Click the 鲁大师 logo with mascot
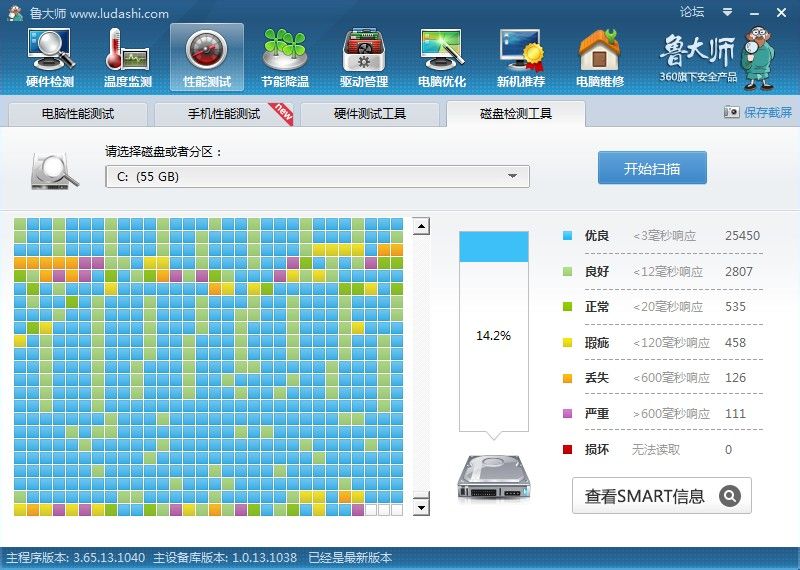 [x=717, y=58]
